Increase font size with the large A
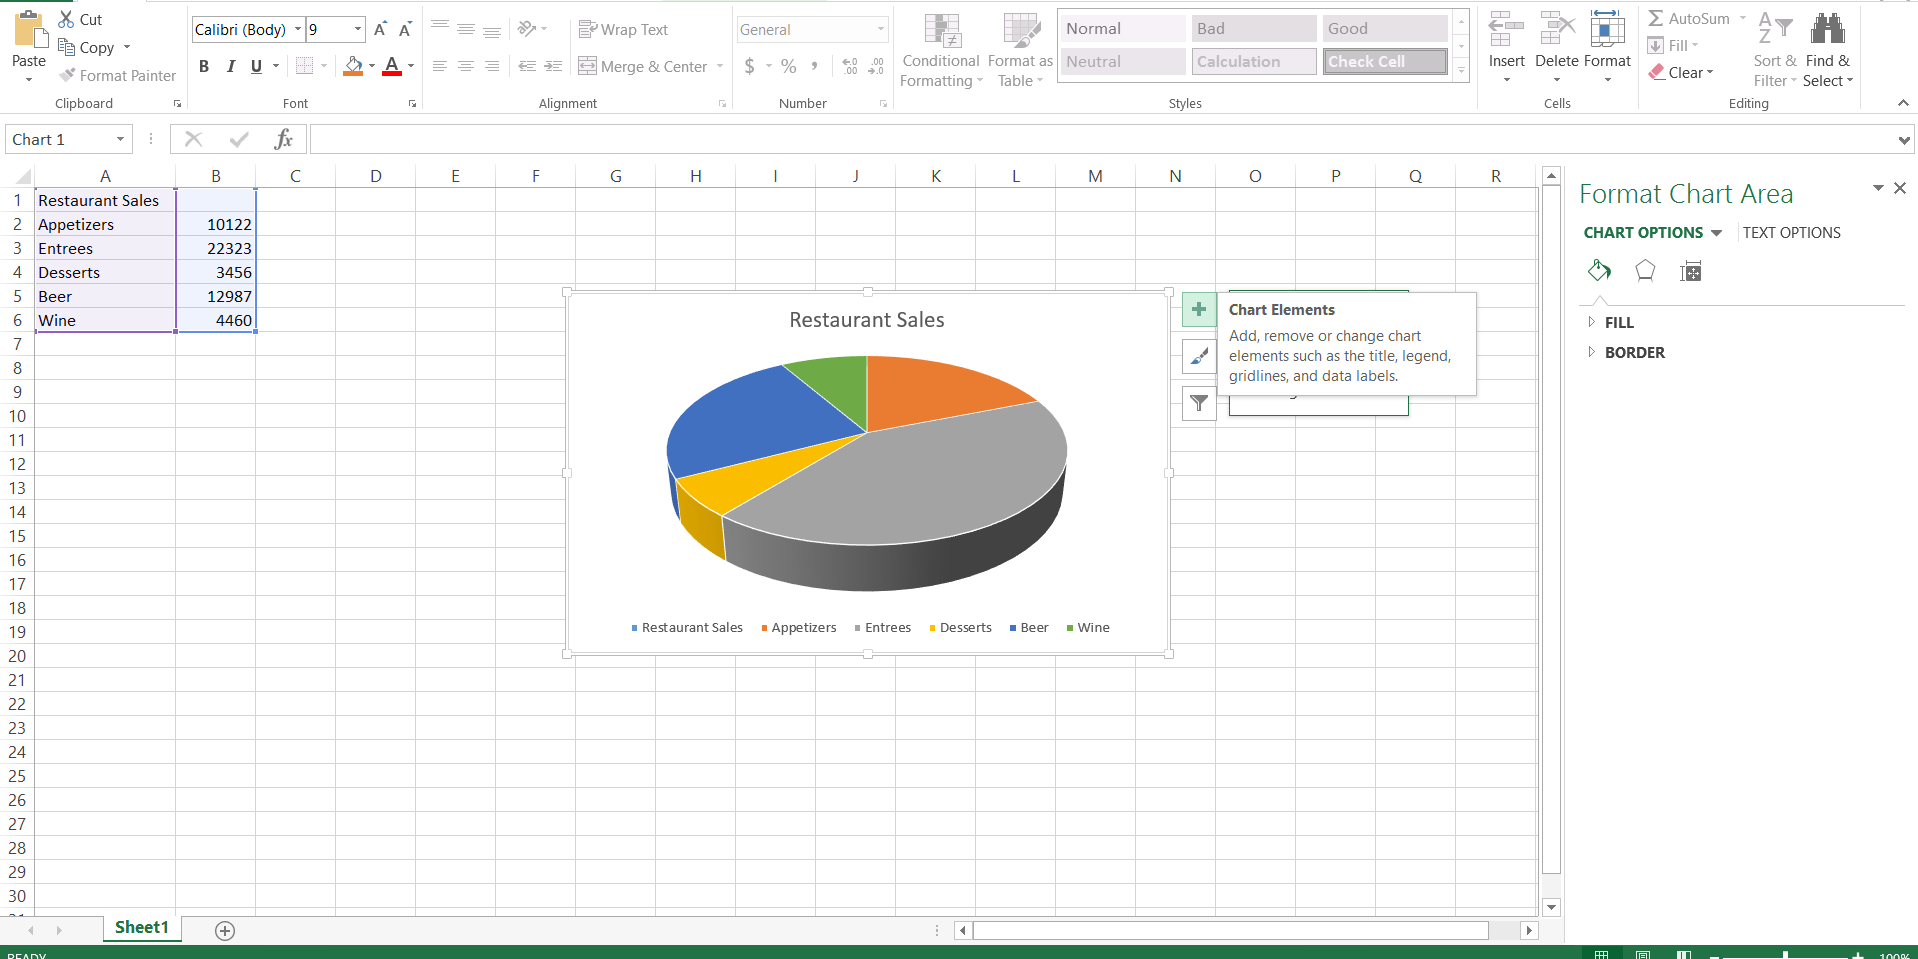 pos(380,29)
